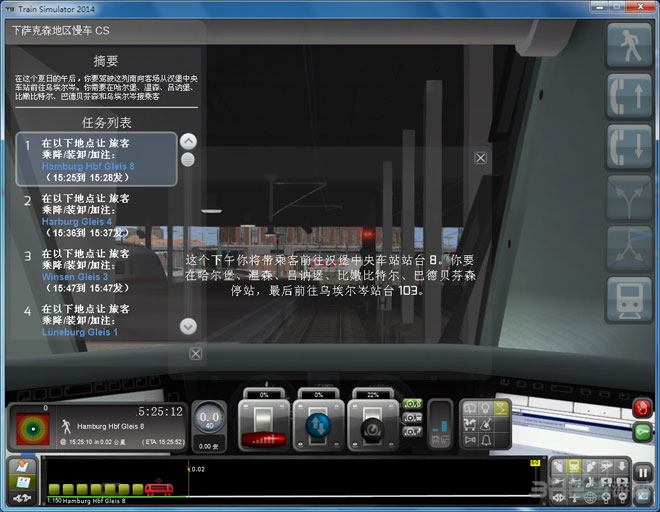660x512 pixels.
Task: Click airplane free-camera icon in camera grid
Action: tap(575, 498)
